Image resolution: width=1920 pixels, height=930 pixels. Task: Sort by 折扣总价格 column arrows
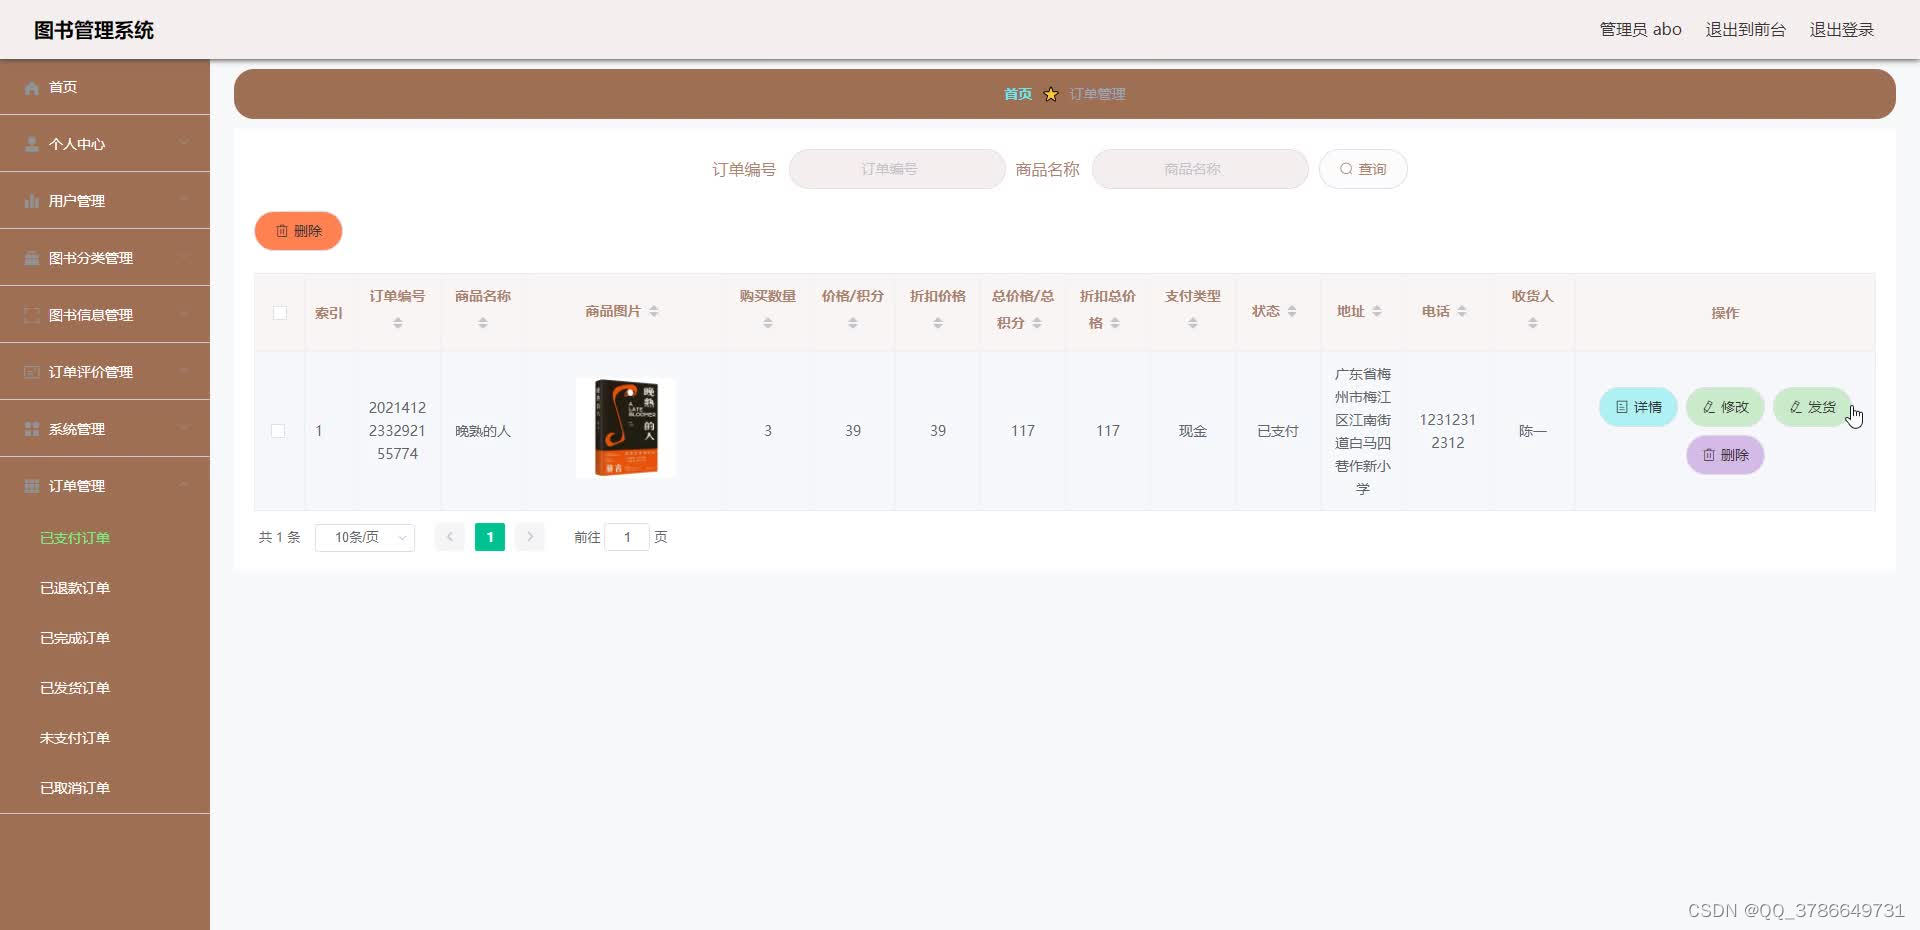pyautogui.click(x=1115, y=323)
